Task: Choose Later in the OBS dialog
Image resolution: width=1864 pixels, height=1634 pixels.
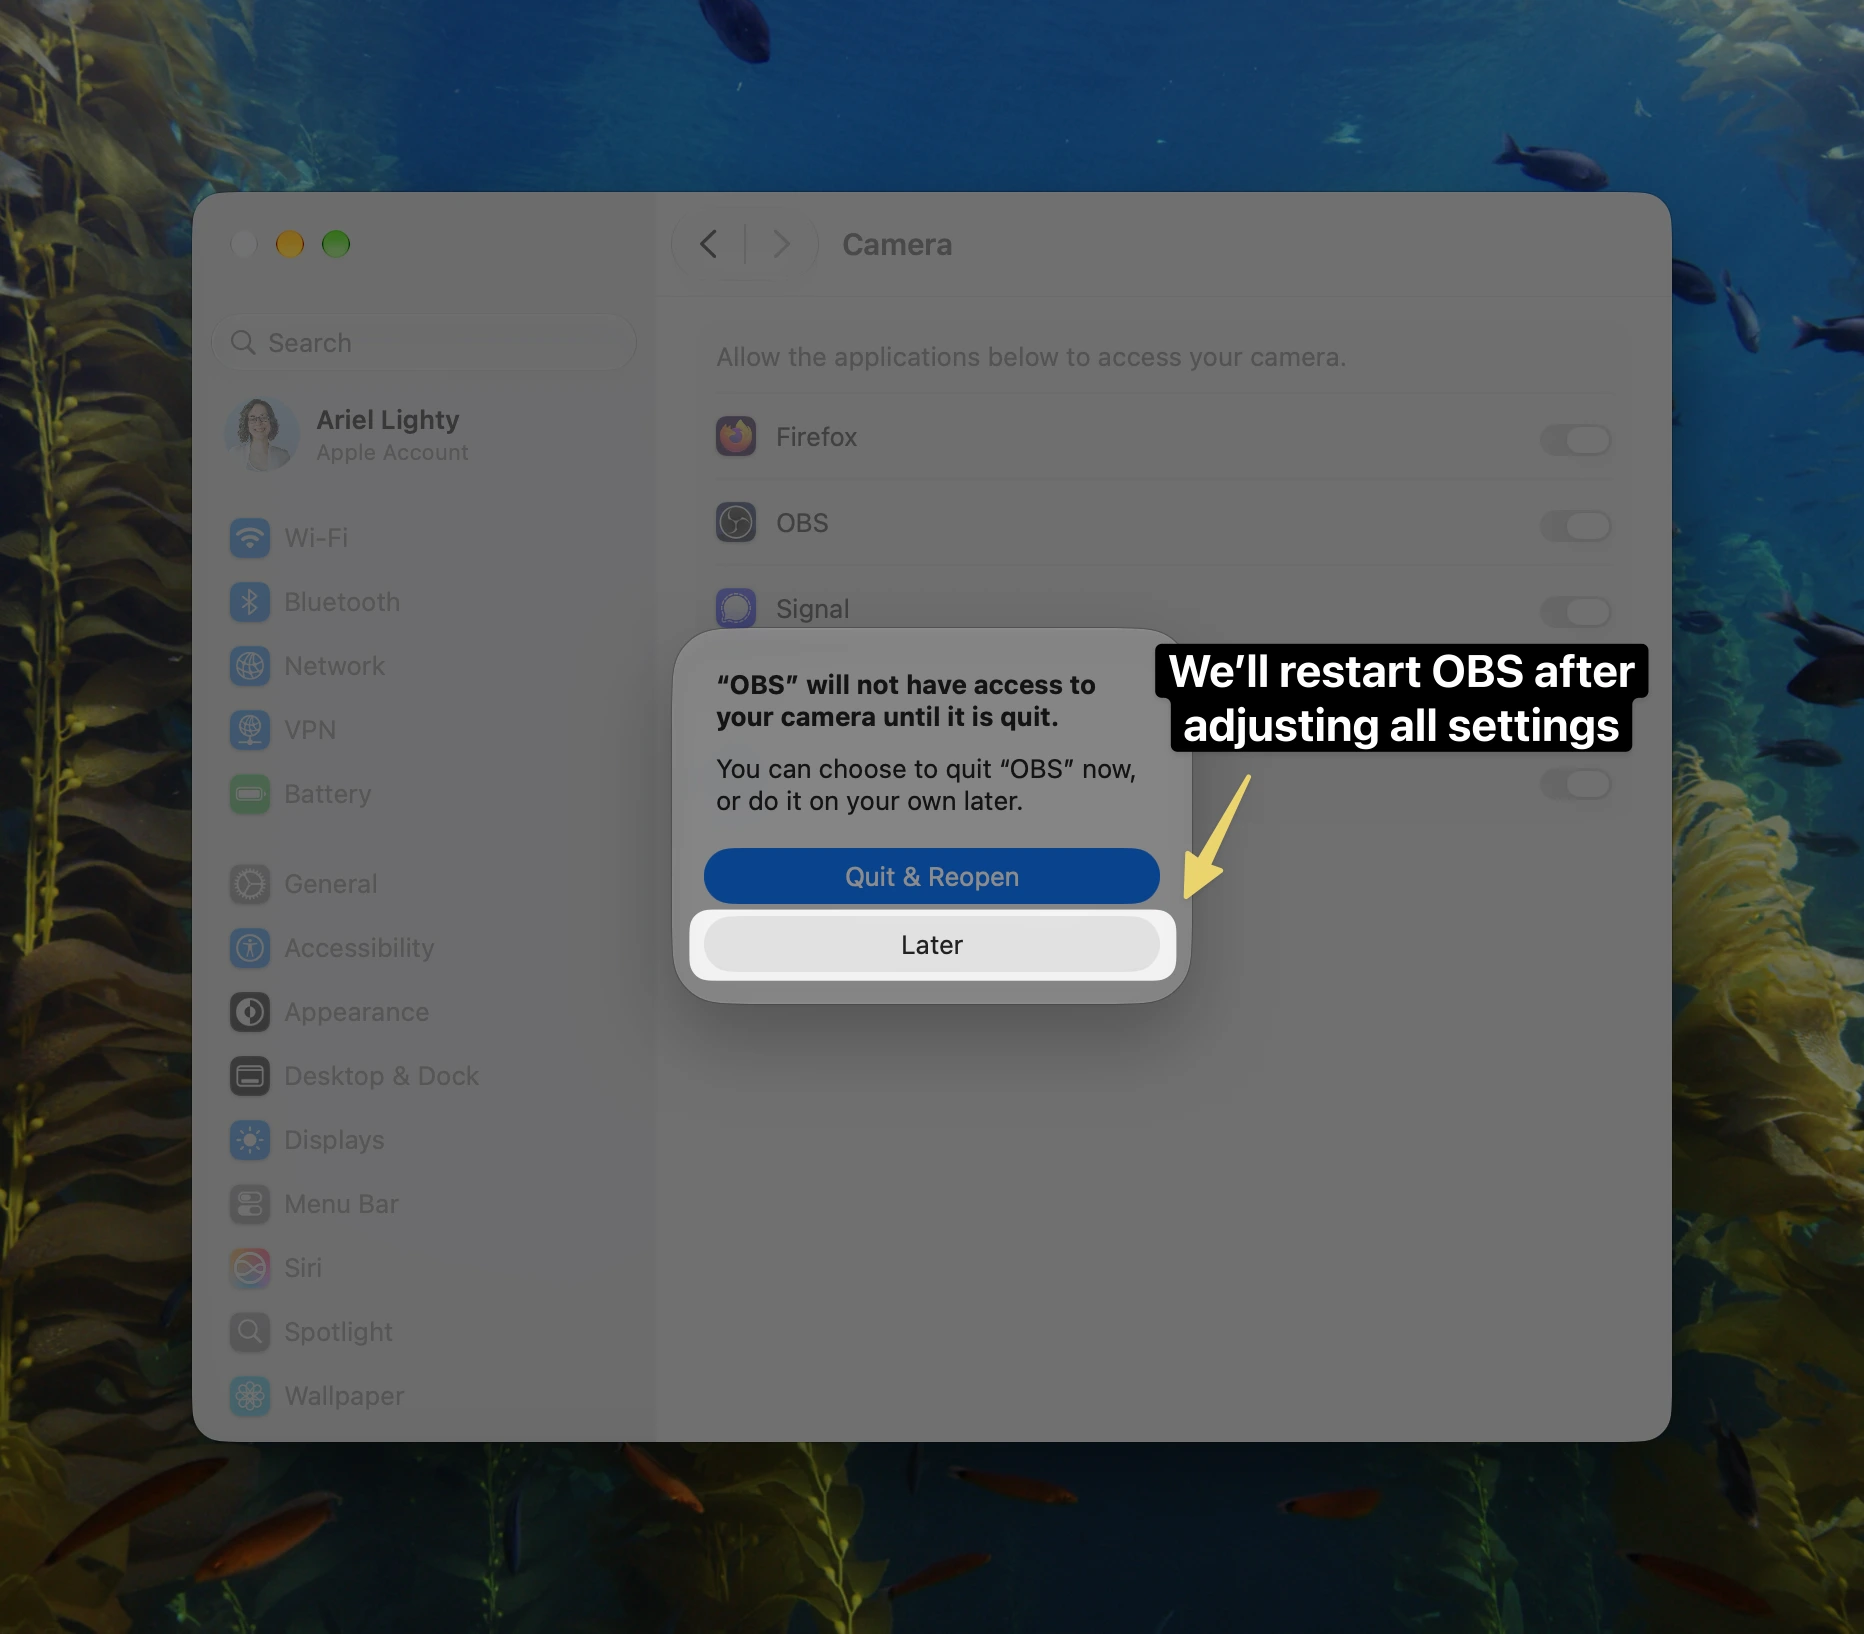Action: tap(932, 945)
